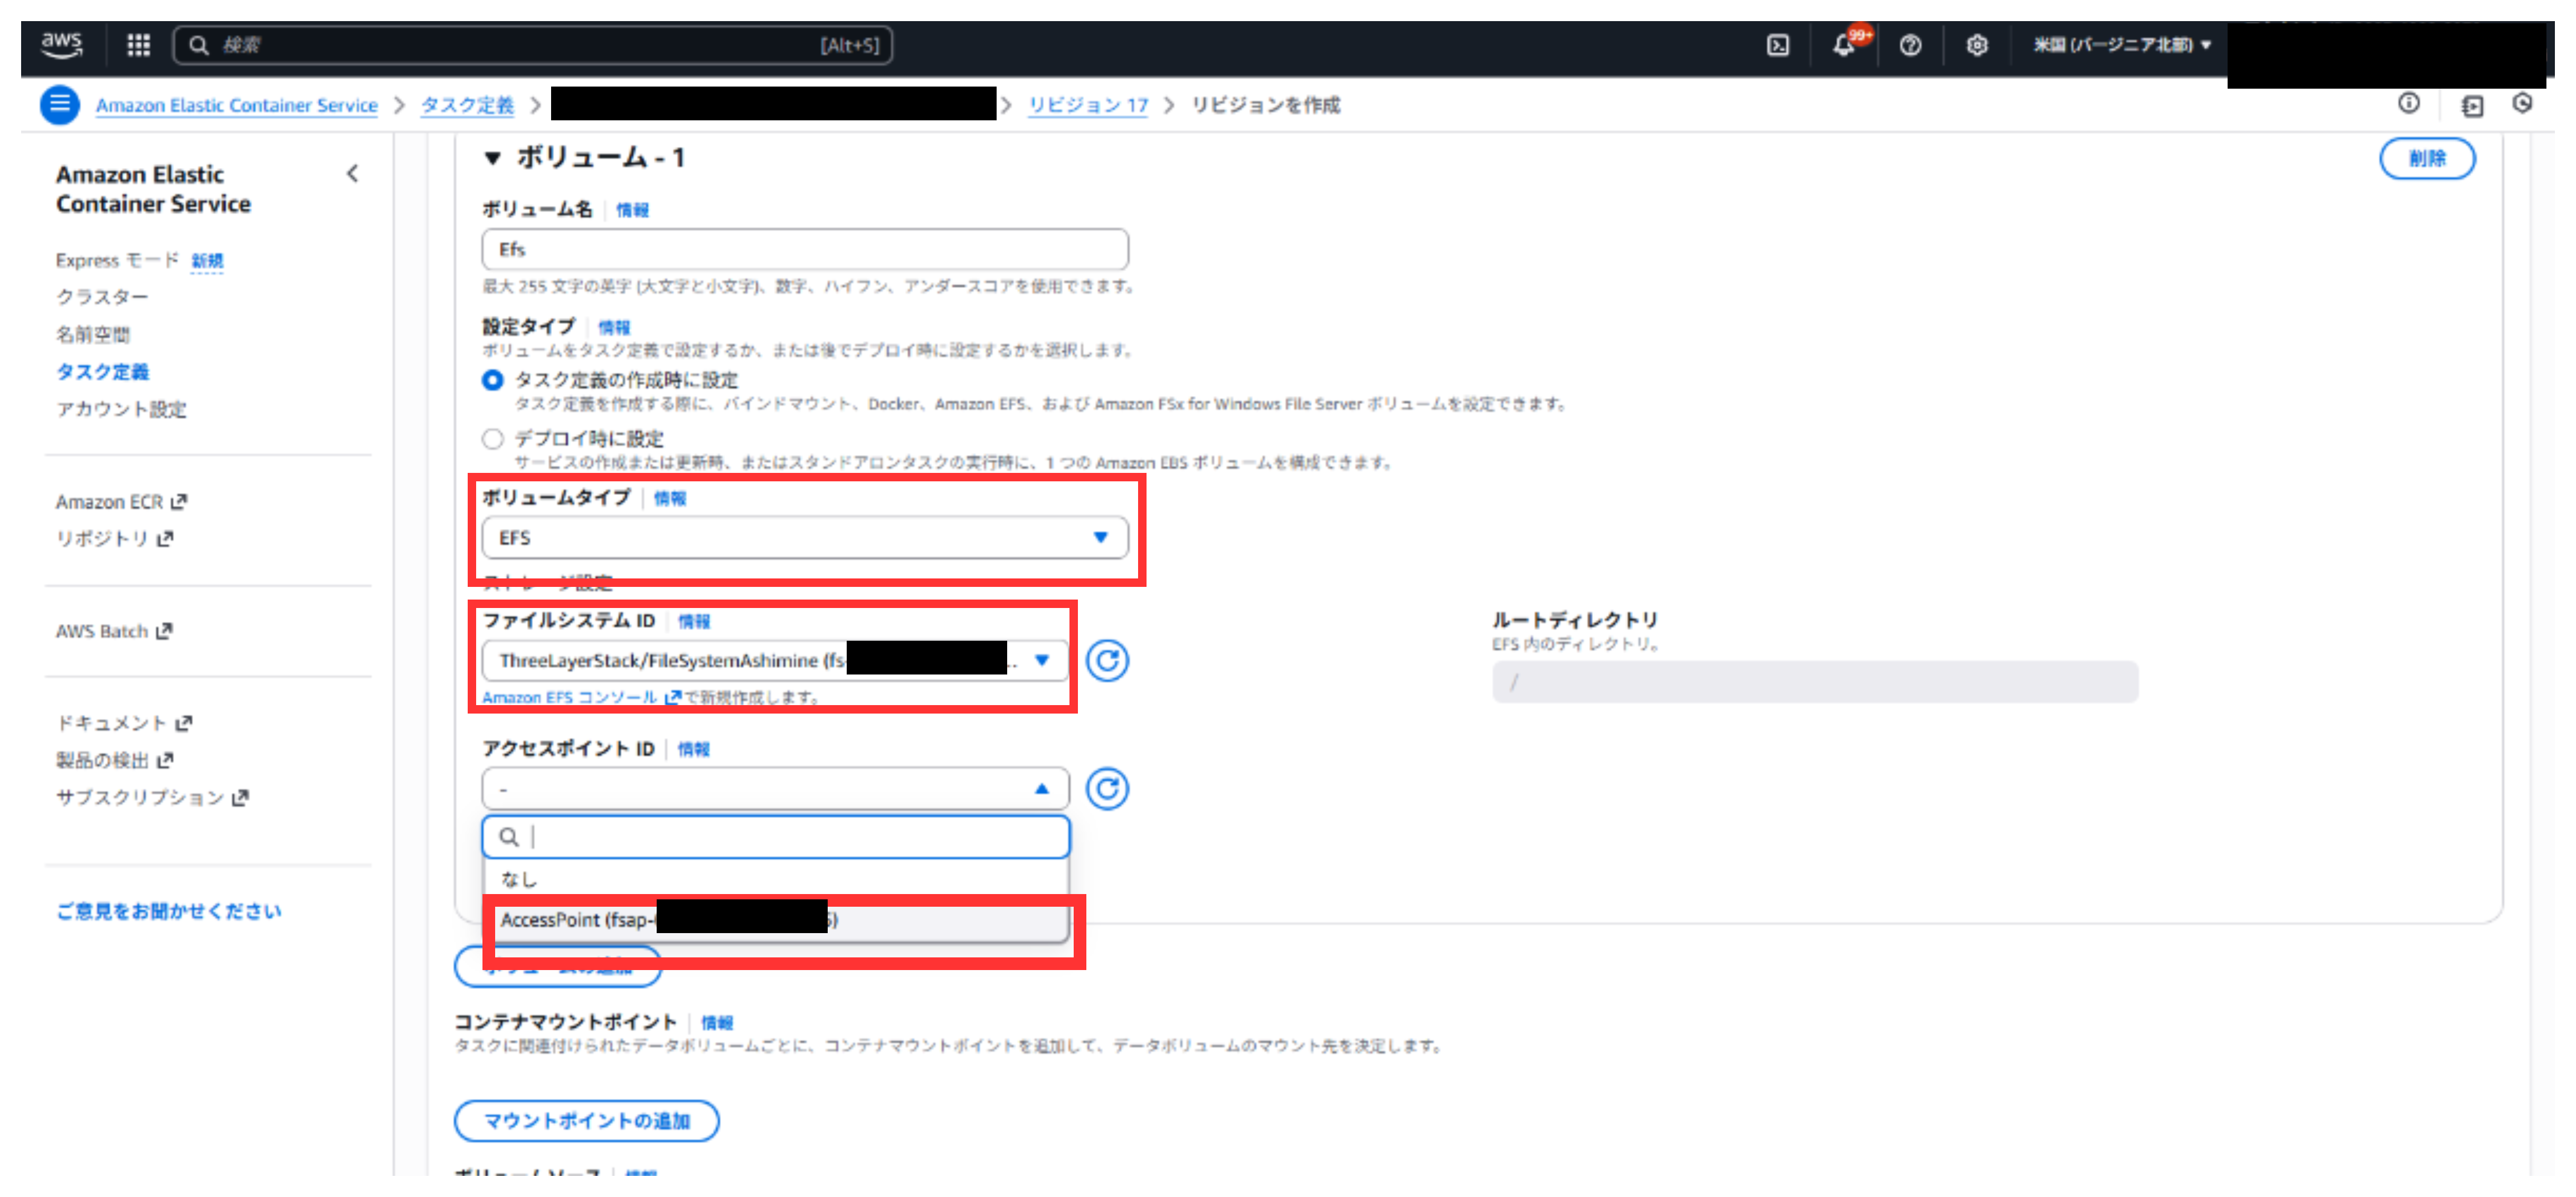Click the マウントポイントの追加 button

[586, 1121]
